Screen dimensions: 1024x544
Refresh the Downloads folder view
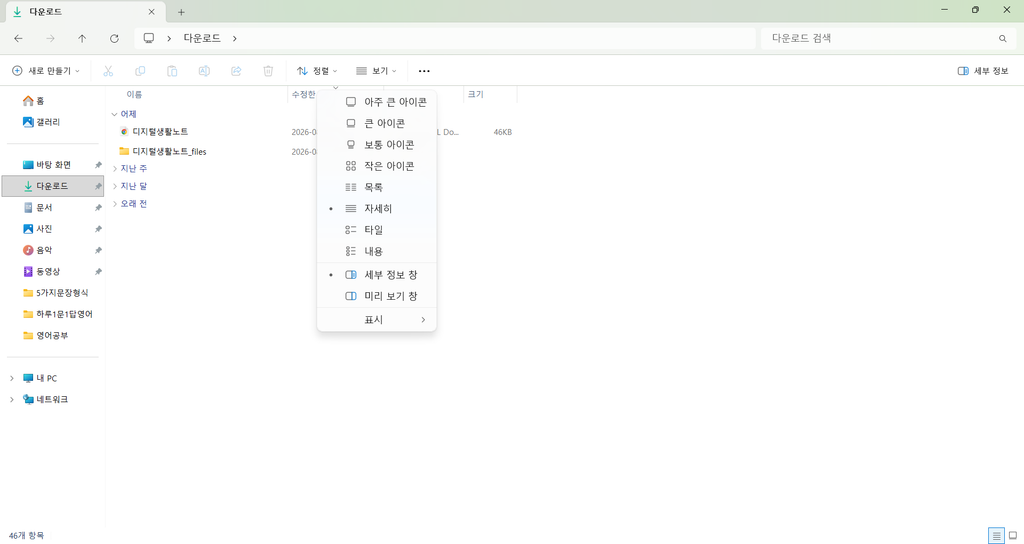click(114, 39)
